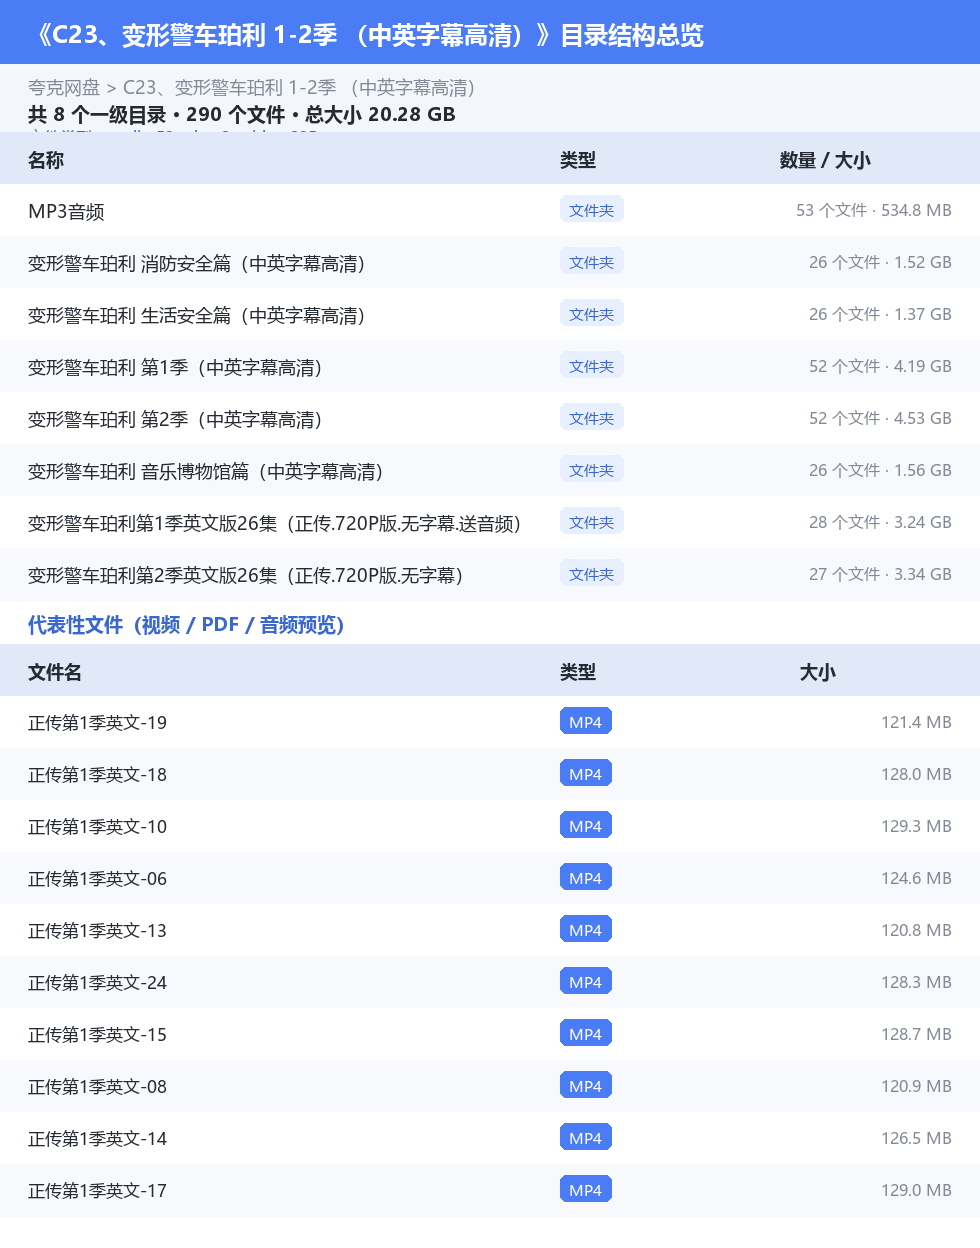The image size is (980, 1248).
Task: Open the MP3音频 folder row
Action: click(x=490, y=210)
